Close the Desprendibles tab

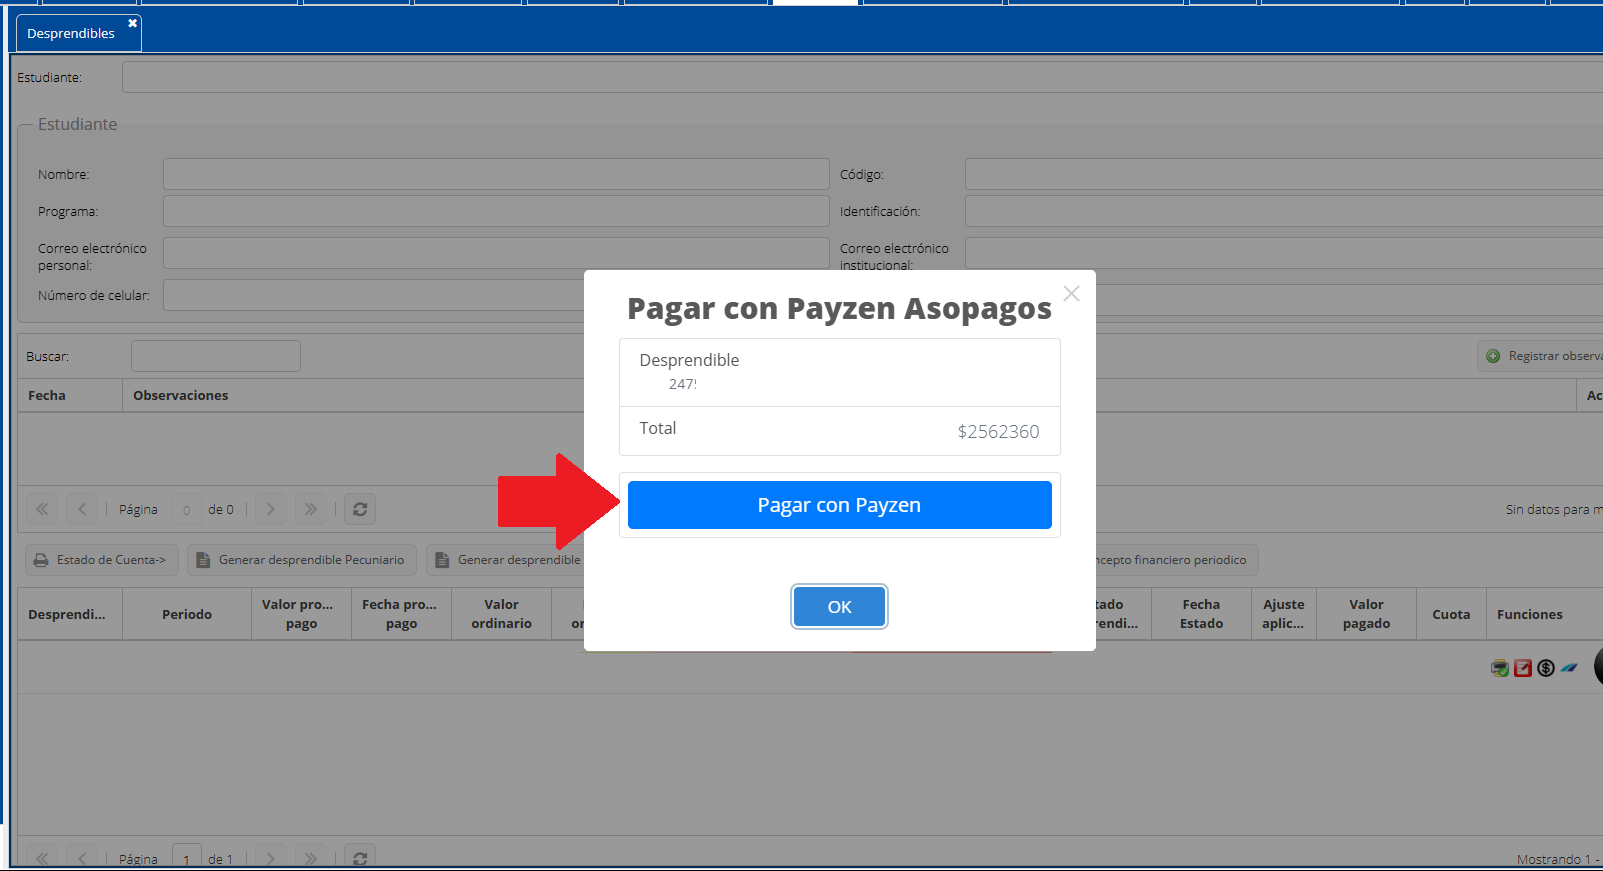click(132, 23)
